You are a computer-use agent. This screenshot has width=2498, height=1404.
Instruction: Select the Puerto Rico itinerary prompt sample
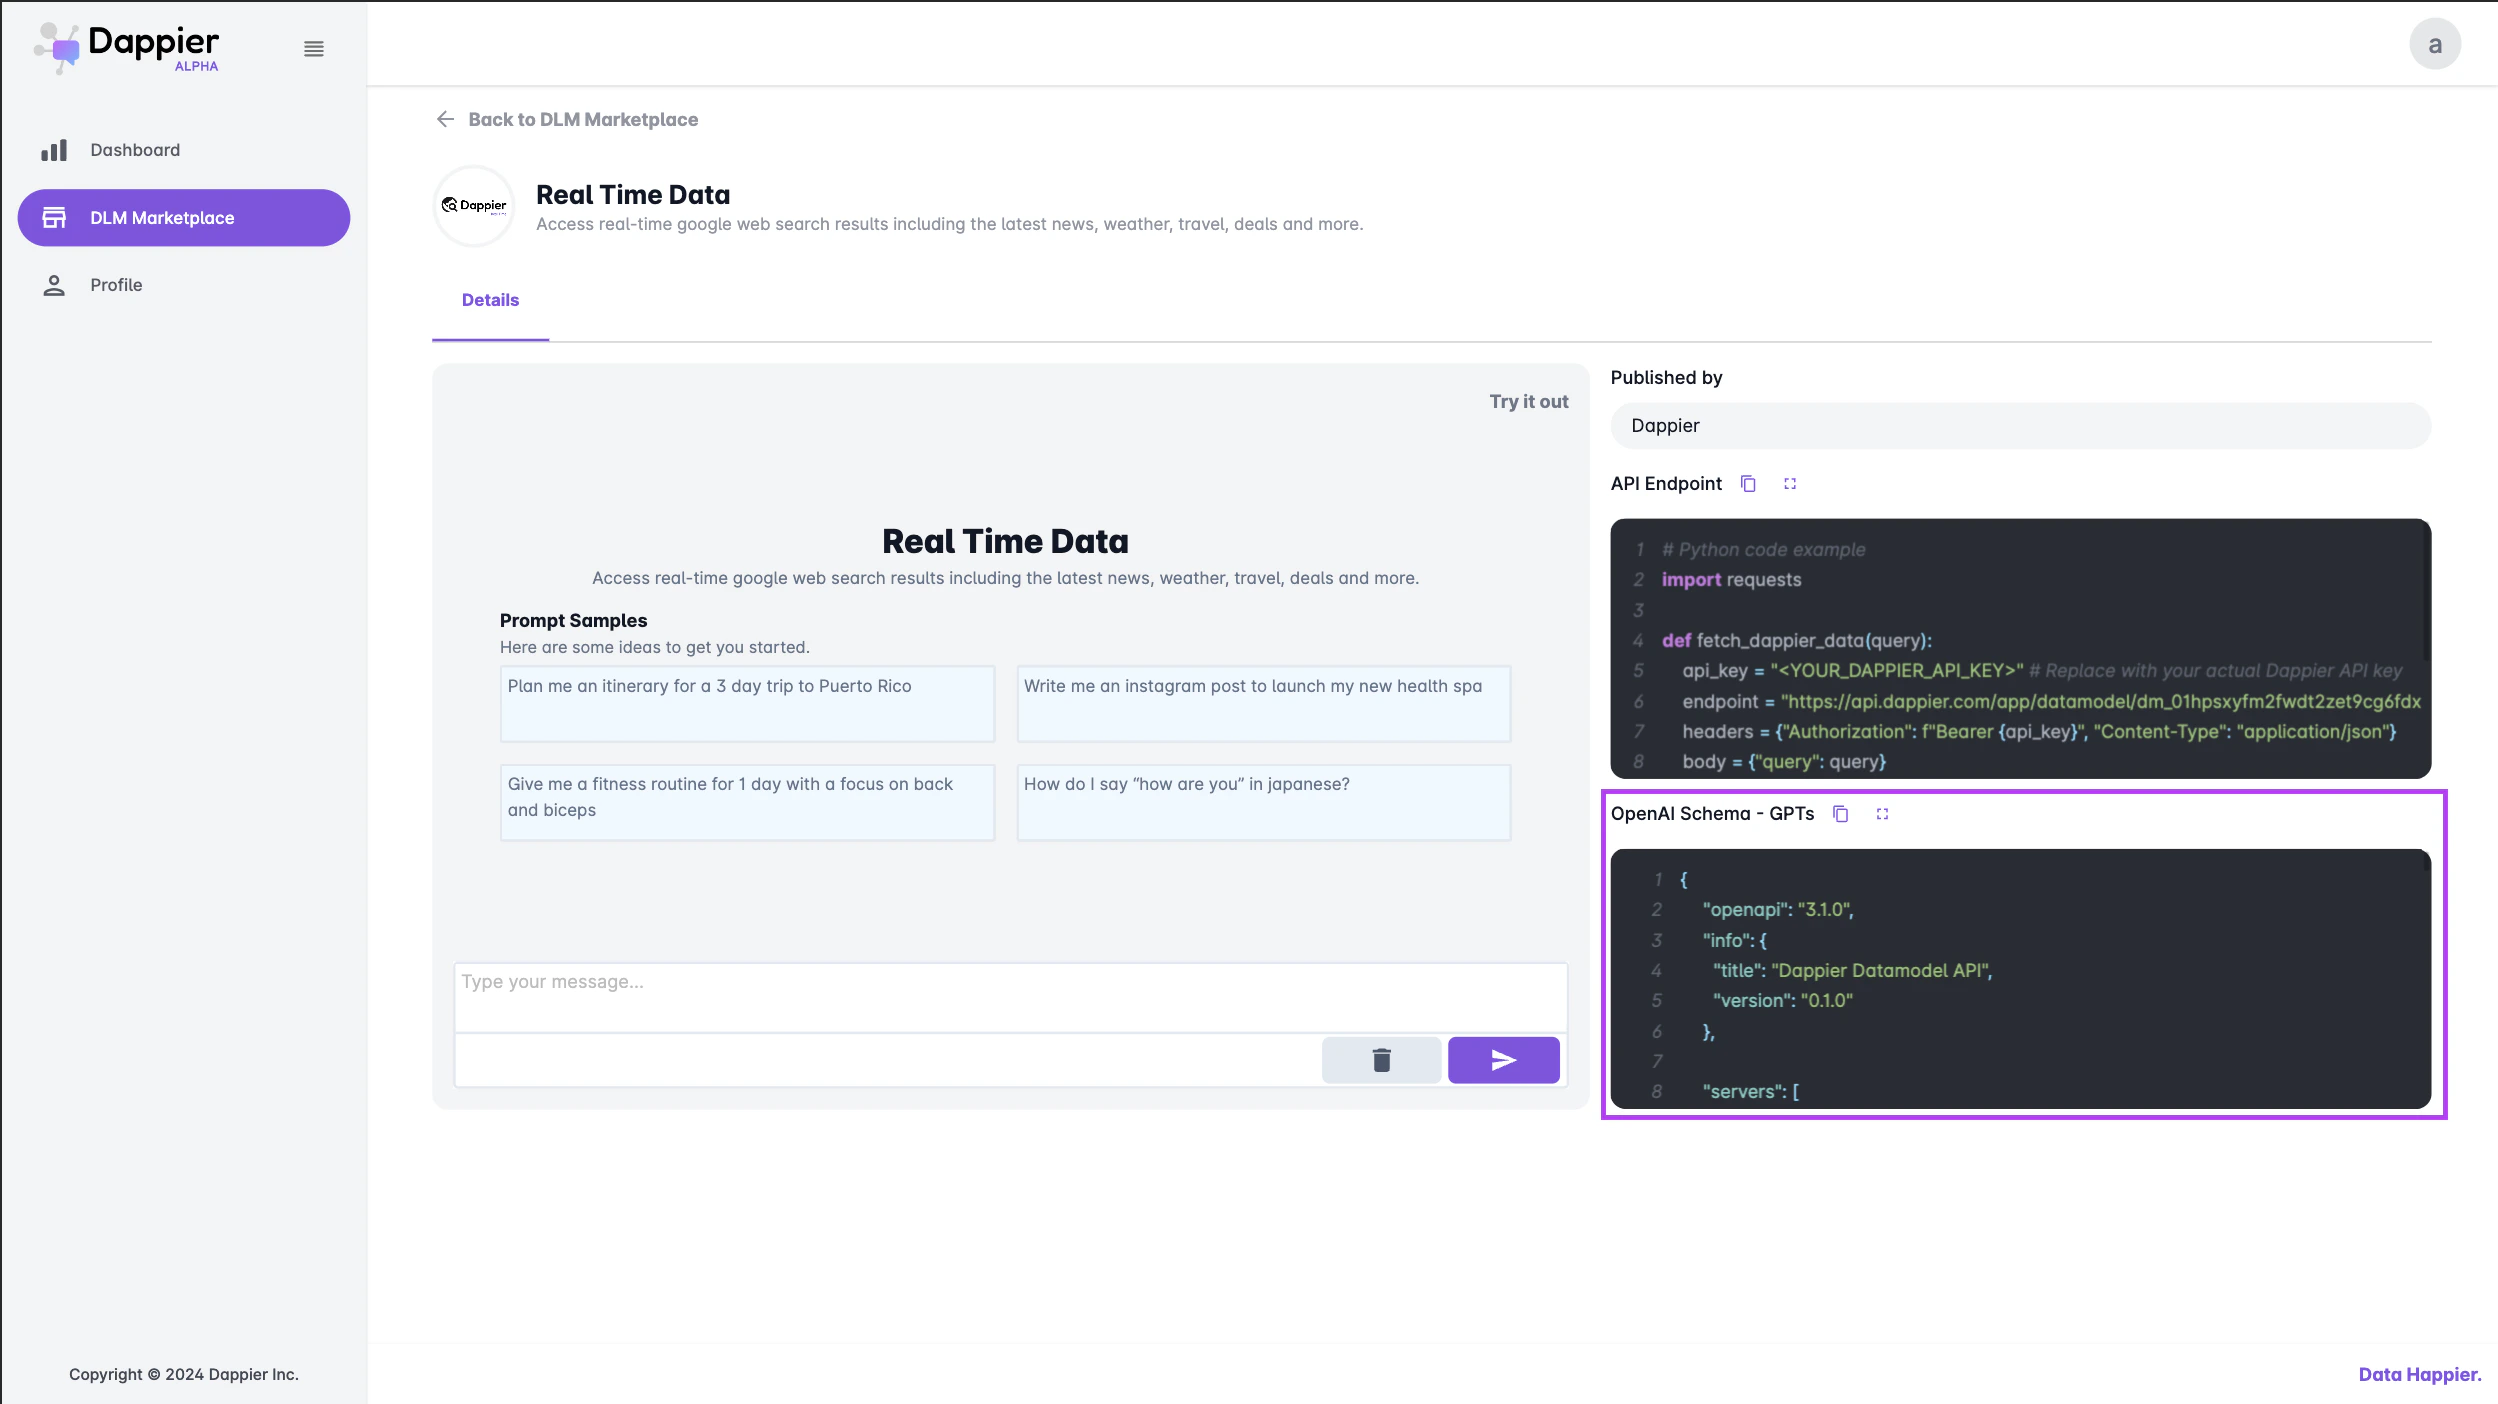tap(747, 704)
